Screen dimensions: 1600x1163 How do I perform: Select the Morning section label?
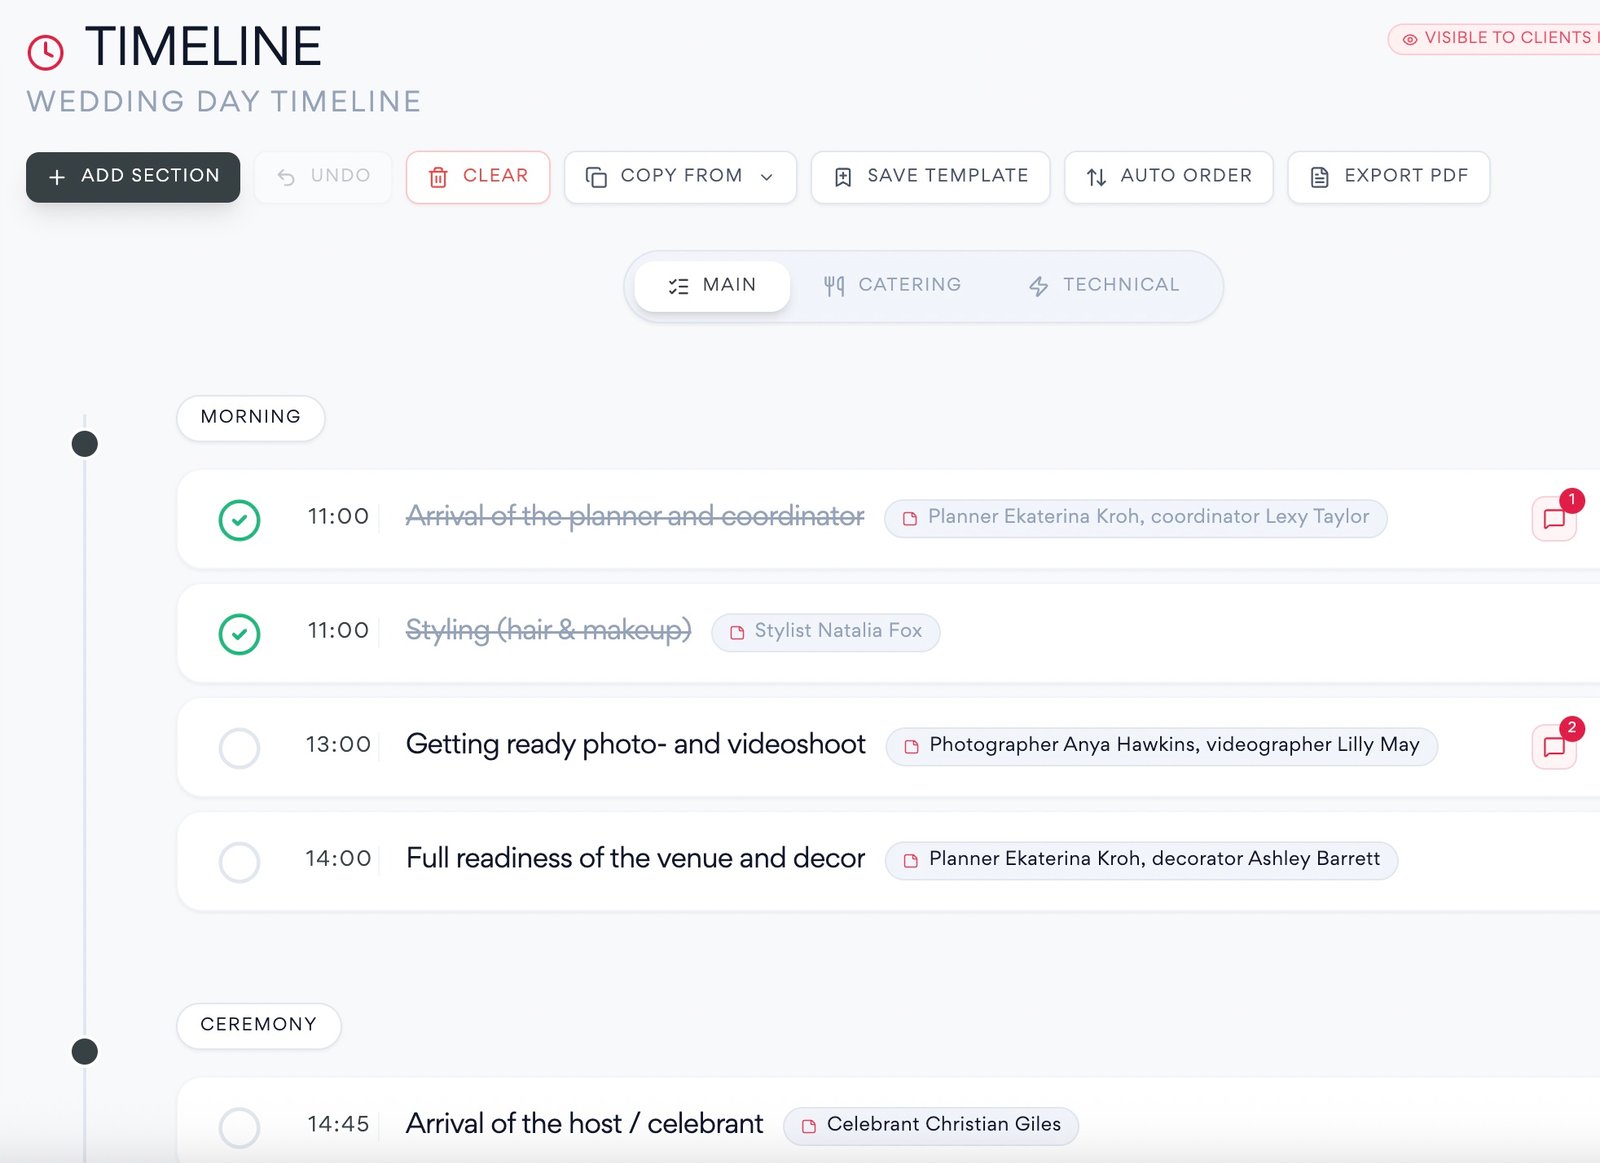pyautogui.click(x=251, y=418)
